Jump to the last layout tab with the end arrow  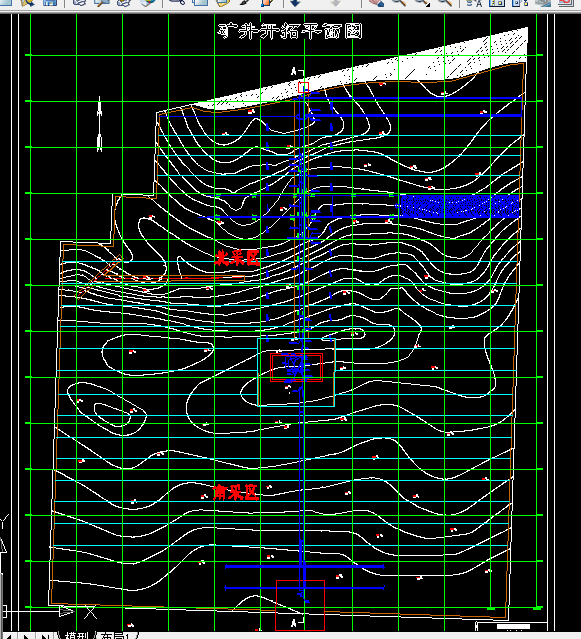click(x=44, y=636)
